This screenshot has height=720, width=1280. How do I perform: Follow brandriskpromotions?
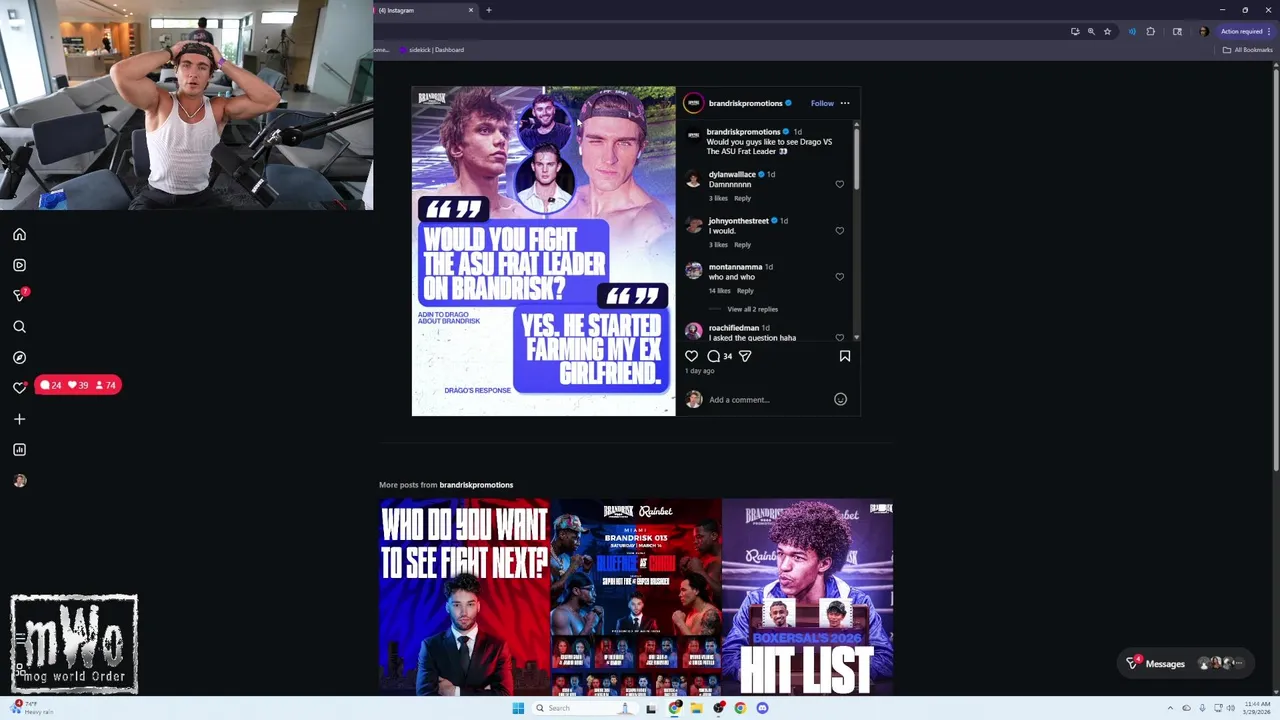tap(822, 103)
